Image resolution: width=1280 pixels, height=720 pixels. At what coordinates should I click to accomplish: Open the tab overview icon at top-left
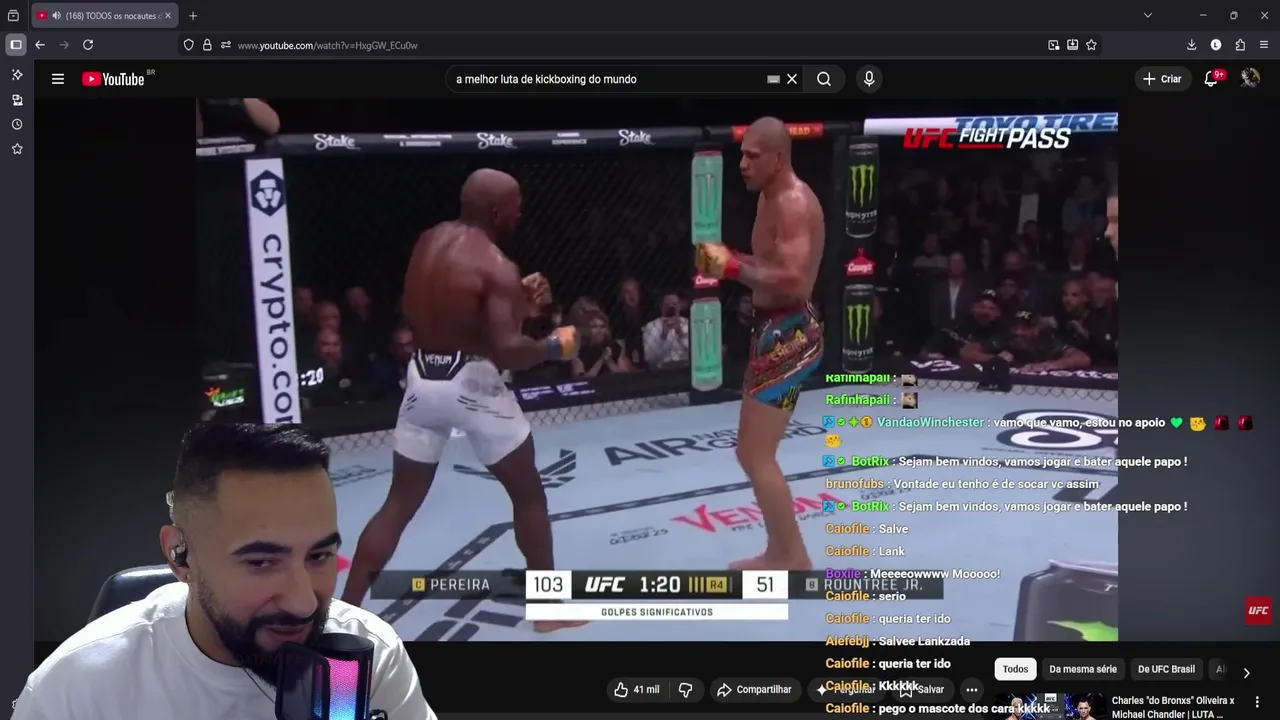(13, 16)
